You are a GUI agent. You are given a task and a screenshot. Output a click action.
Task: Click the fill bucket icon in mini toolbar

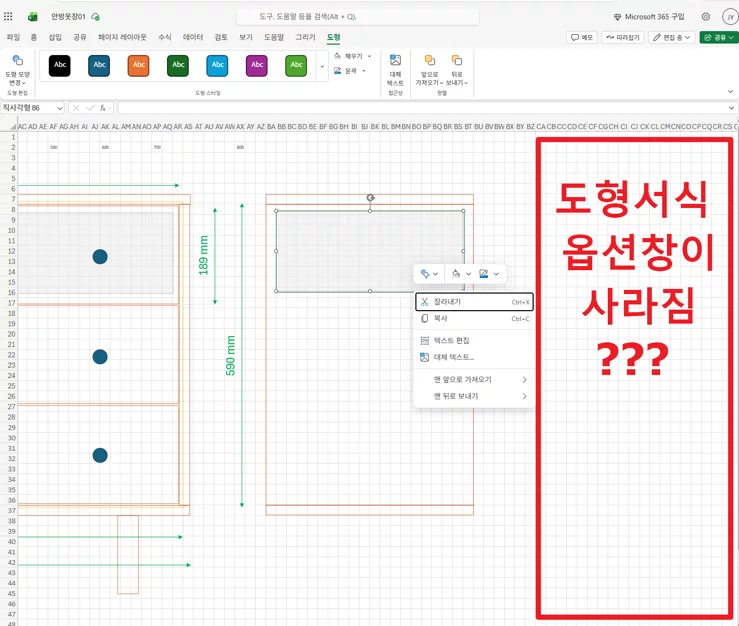(456, 274)
